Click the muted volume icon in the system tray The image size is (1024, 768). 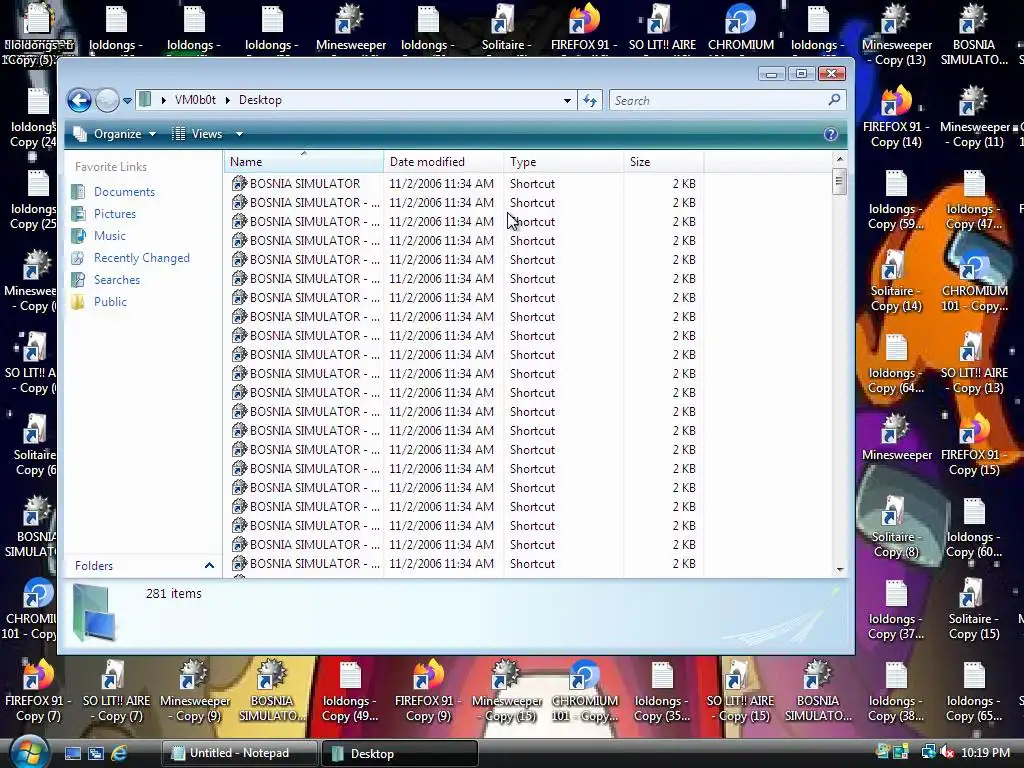tap(946, 752)
